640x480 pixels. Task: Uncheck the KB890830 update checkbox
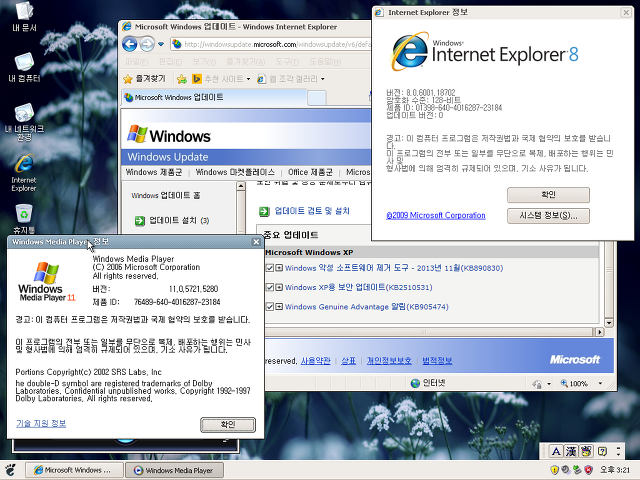point(270,268)
